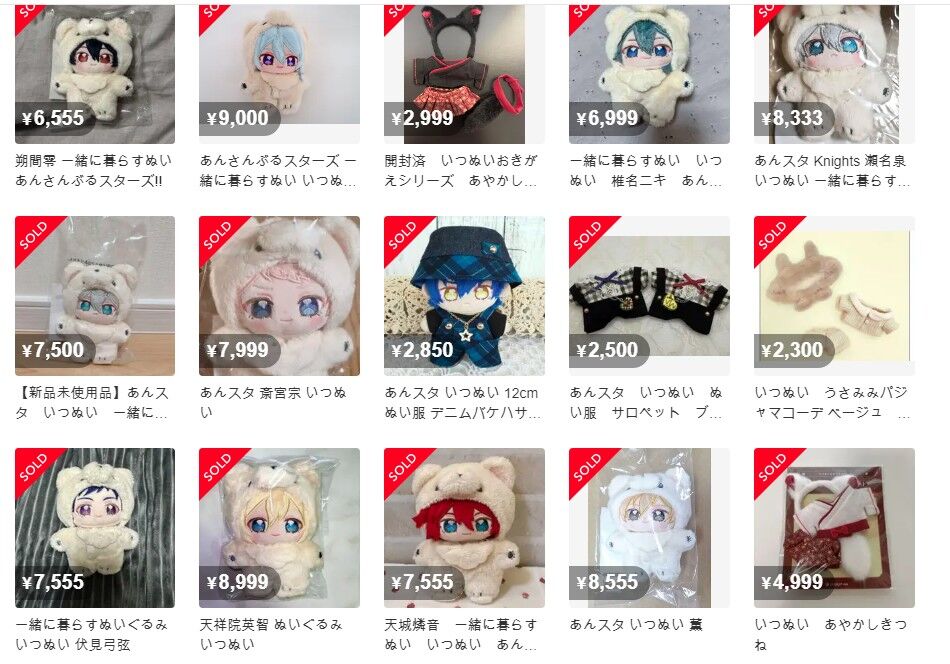
Task: Click title link あんスタ いつぬい 薫
Action: point(636,625)
